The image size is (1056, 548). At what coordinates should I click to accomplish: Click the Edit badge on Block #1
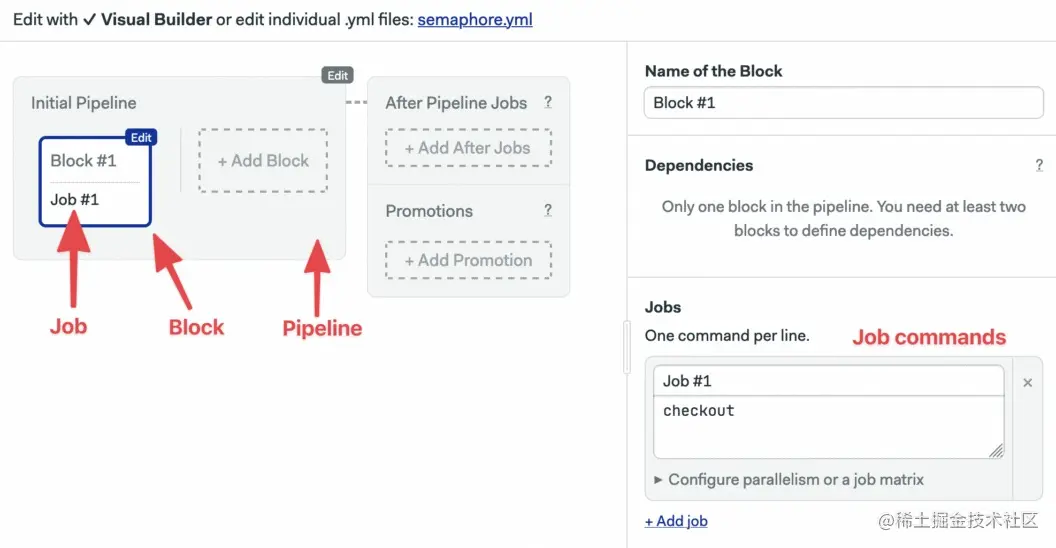tap(141, 138)
